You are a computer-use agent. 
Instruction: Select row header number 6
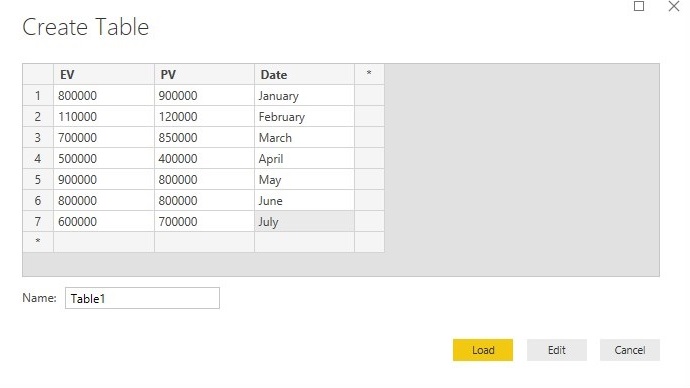click(x=38, y=201)
